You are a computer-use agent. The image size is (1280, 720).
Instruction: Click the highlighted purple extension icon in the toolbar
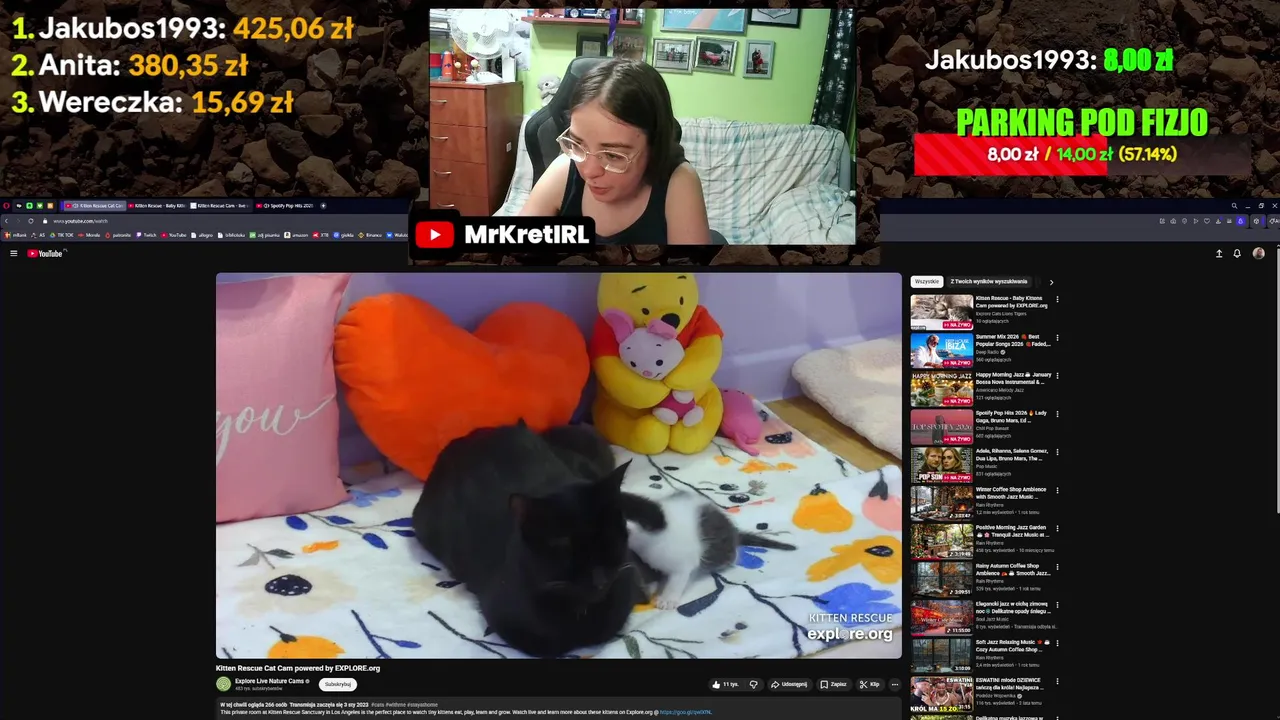1240,221
